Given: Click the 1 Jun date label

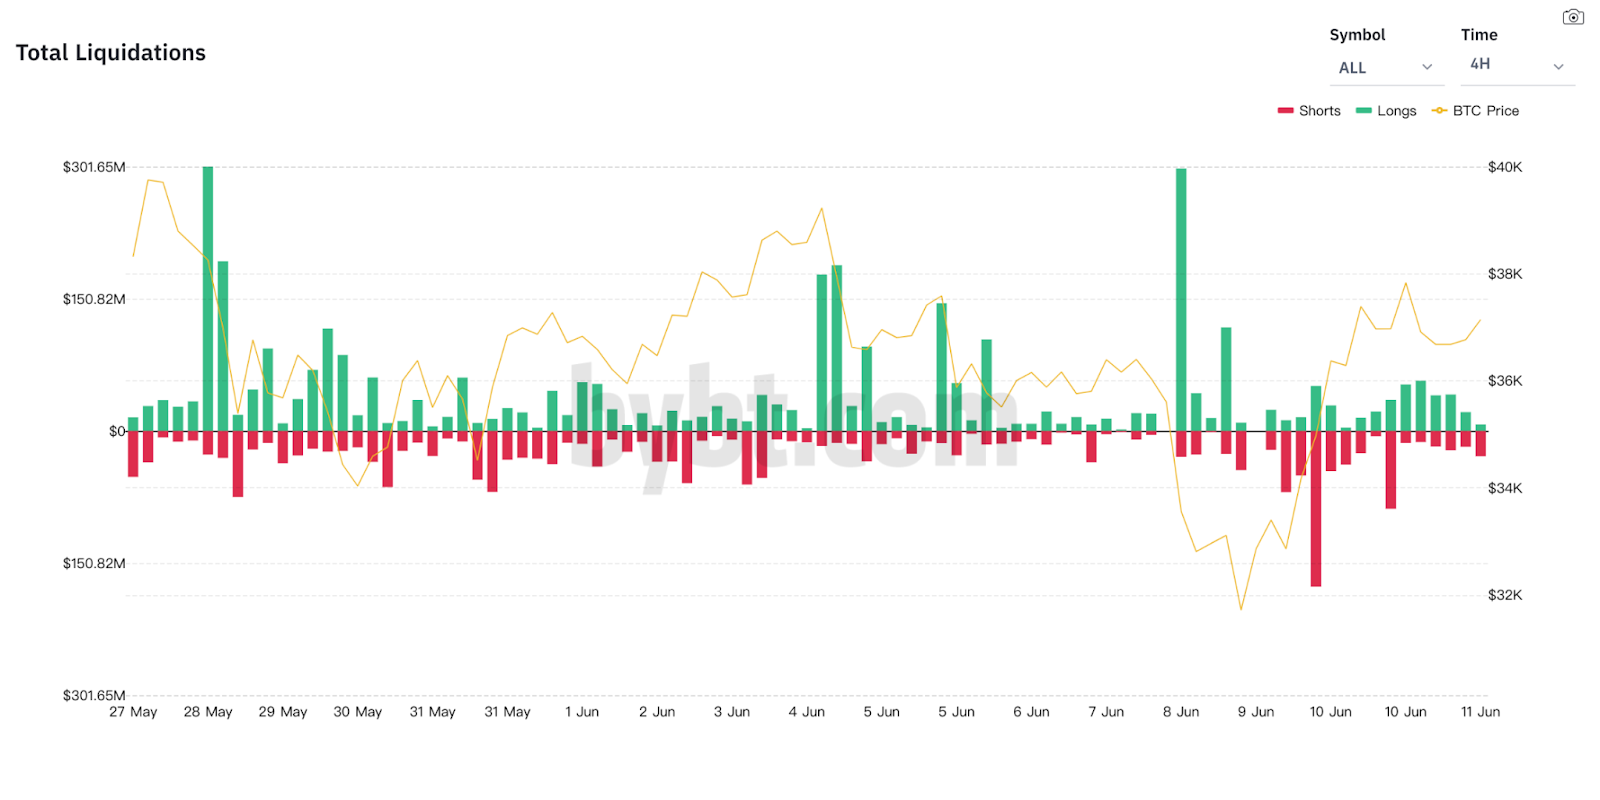Looking at the screenshot, I should pyautogui.click(x=582, y=712).
